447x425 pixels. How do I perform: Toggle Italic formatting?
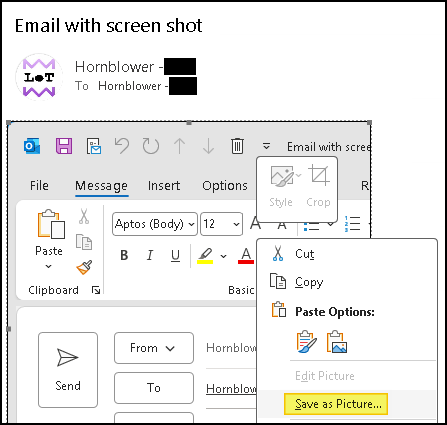click(150, 255)
